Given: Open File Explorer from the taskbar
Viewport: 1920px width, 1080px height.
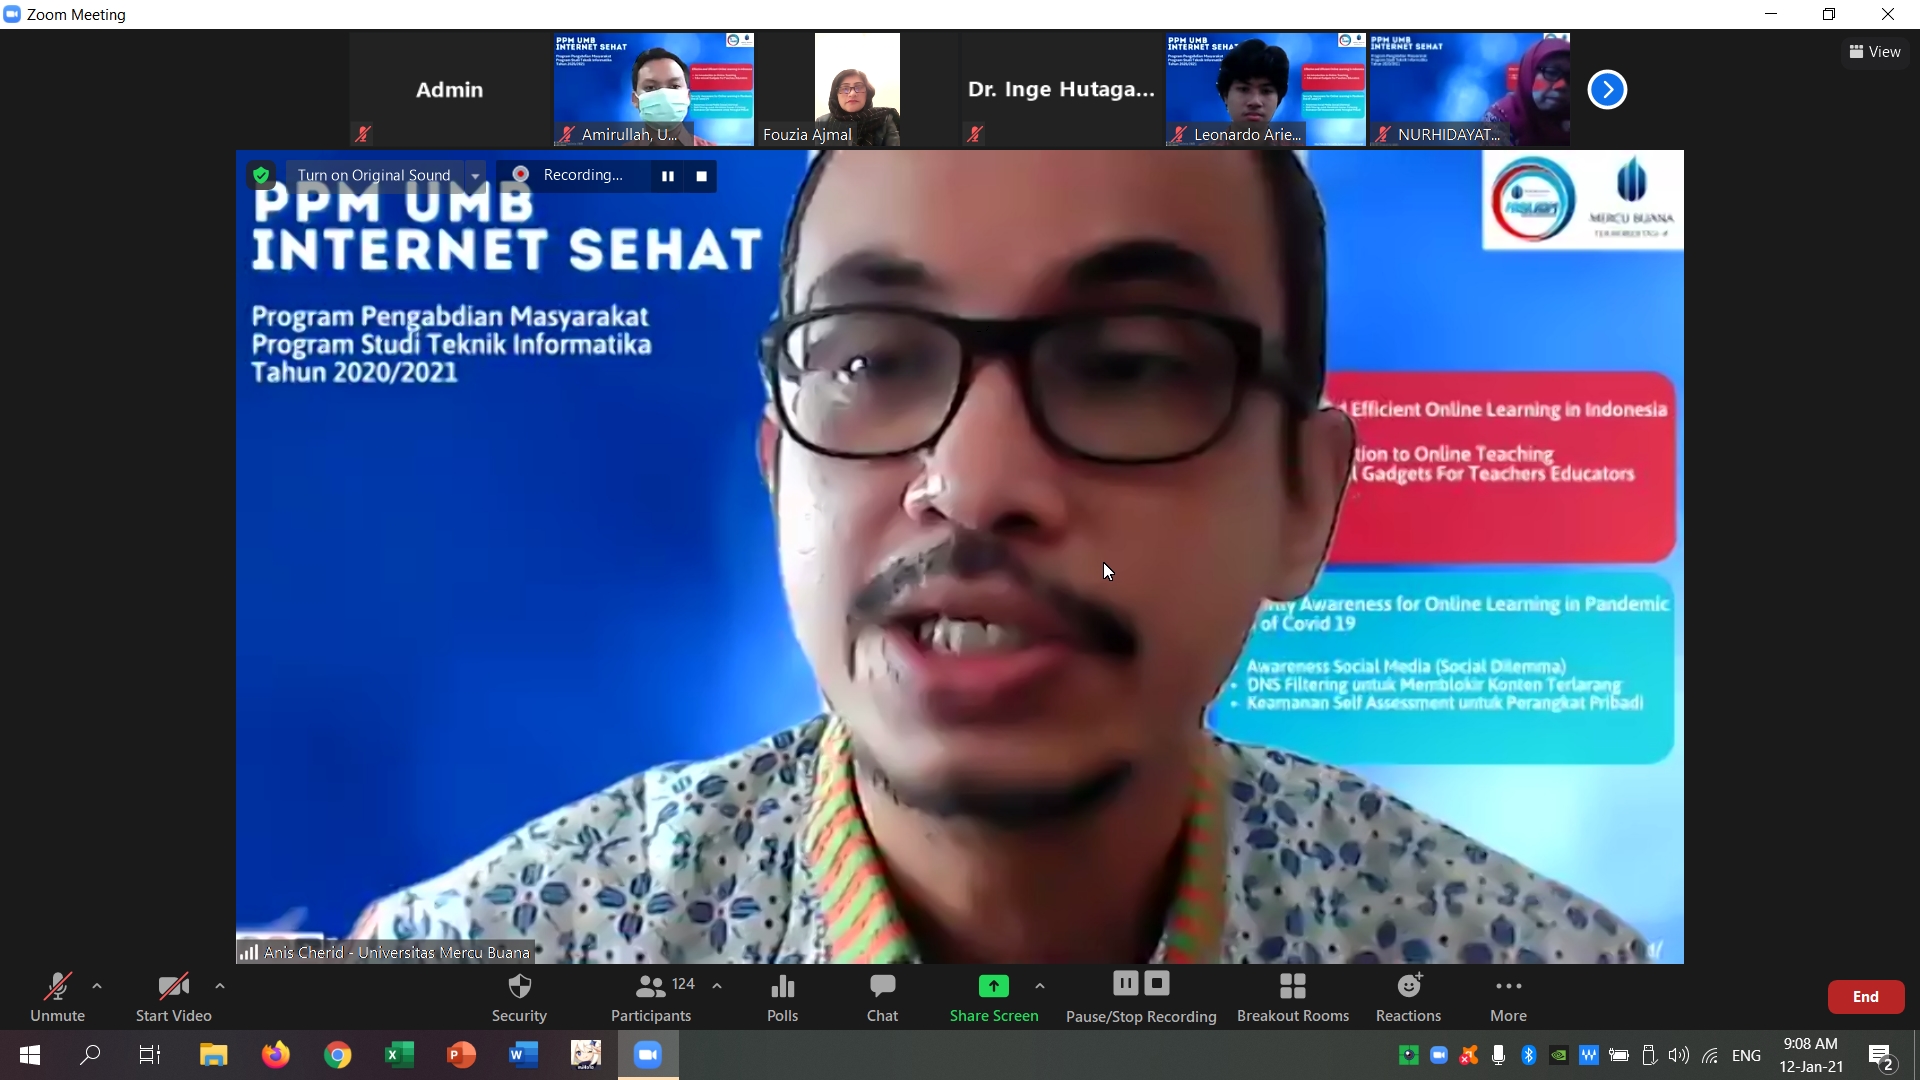Looking at the screenshot, I should point(213,1055).
